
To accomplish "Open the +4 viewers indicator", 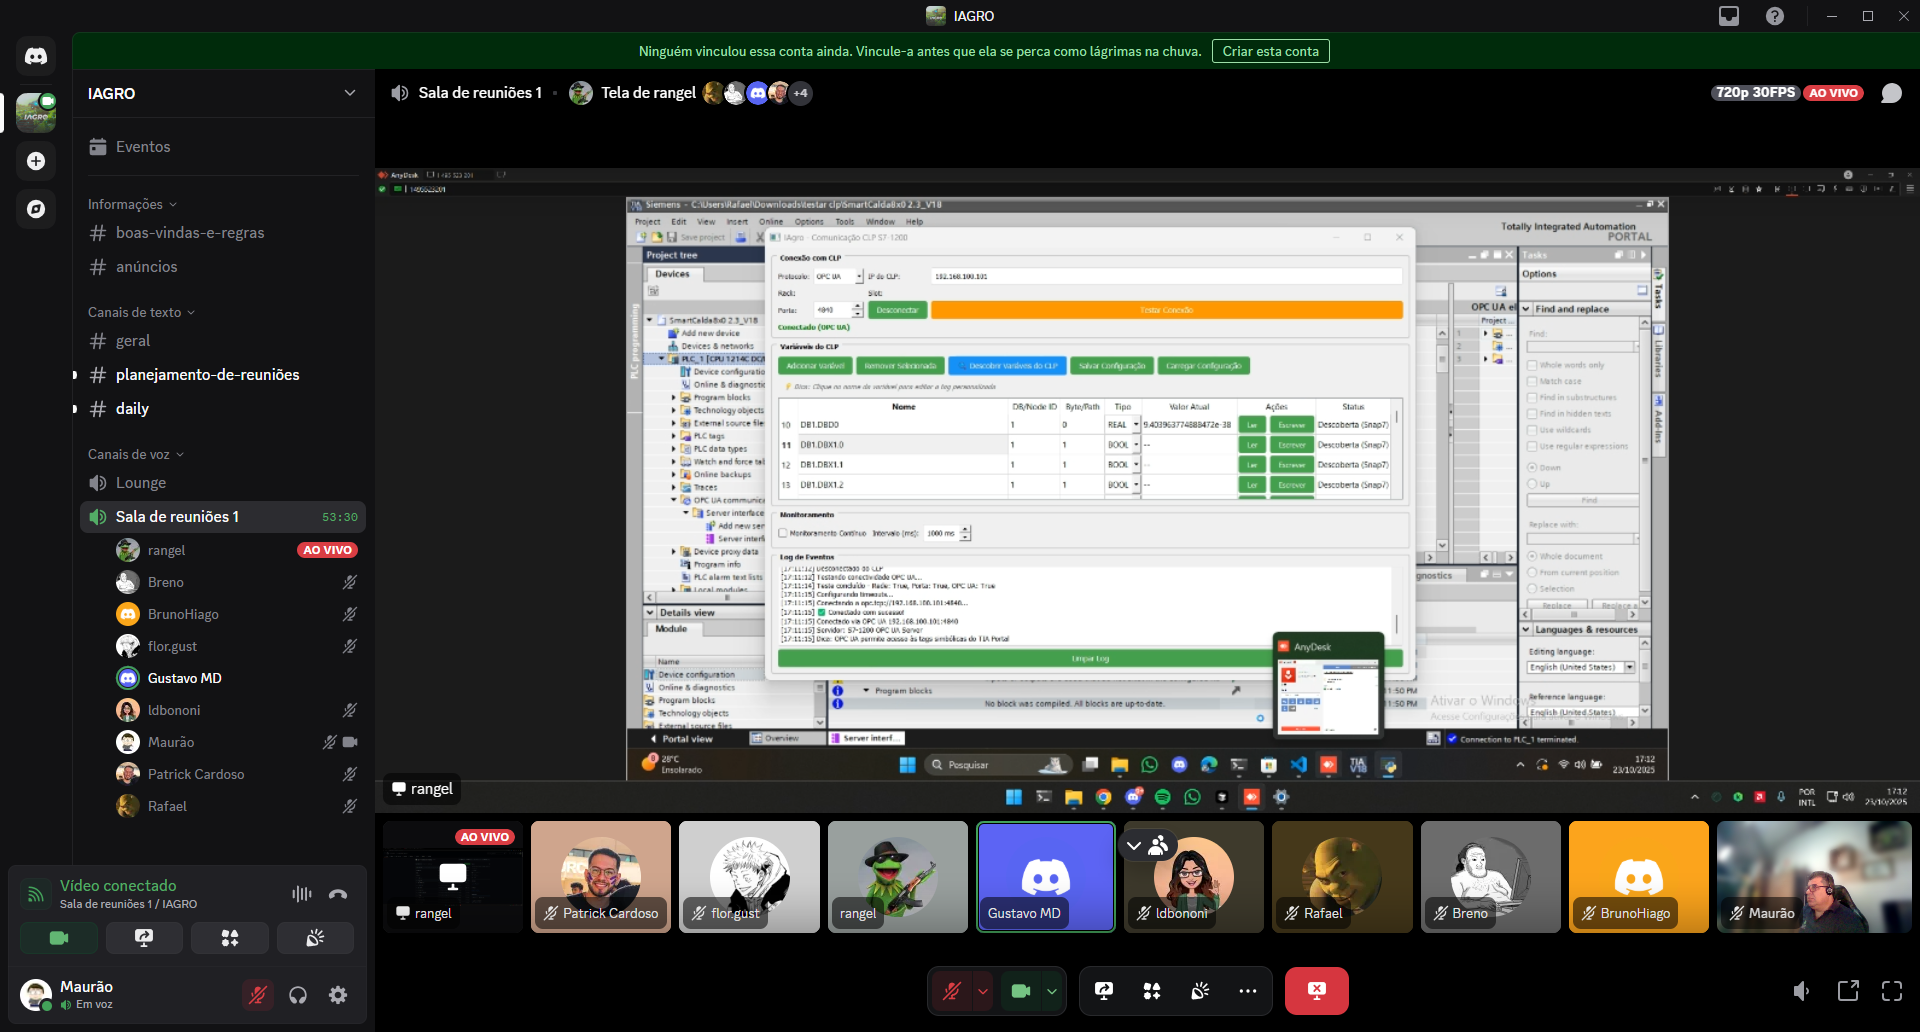I will click(x=801, y=93).
